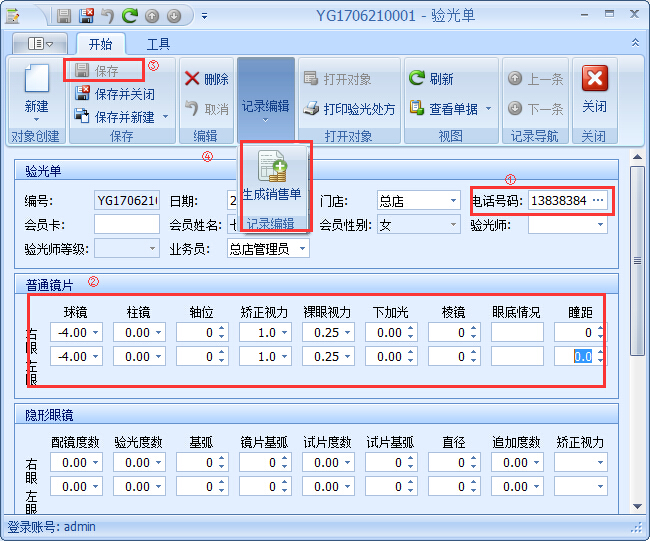Viewport: 650px width, 541px height.
Task: Click the 验光单 section header
Action: 317,170
